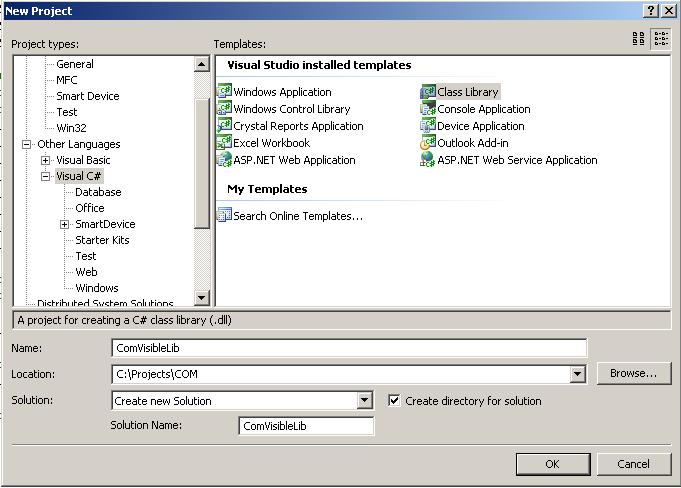Click the Browse... button

tap(634, 373)
